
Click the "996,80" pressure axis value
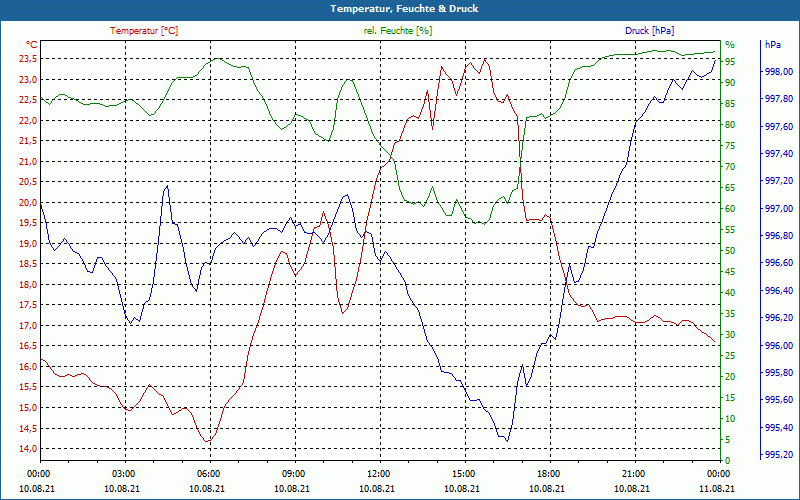pos(779,236)
